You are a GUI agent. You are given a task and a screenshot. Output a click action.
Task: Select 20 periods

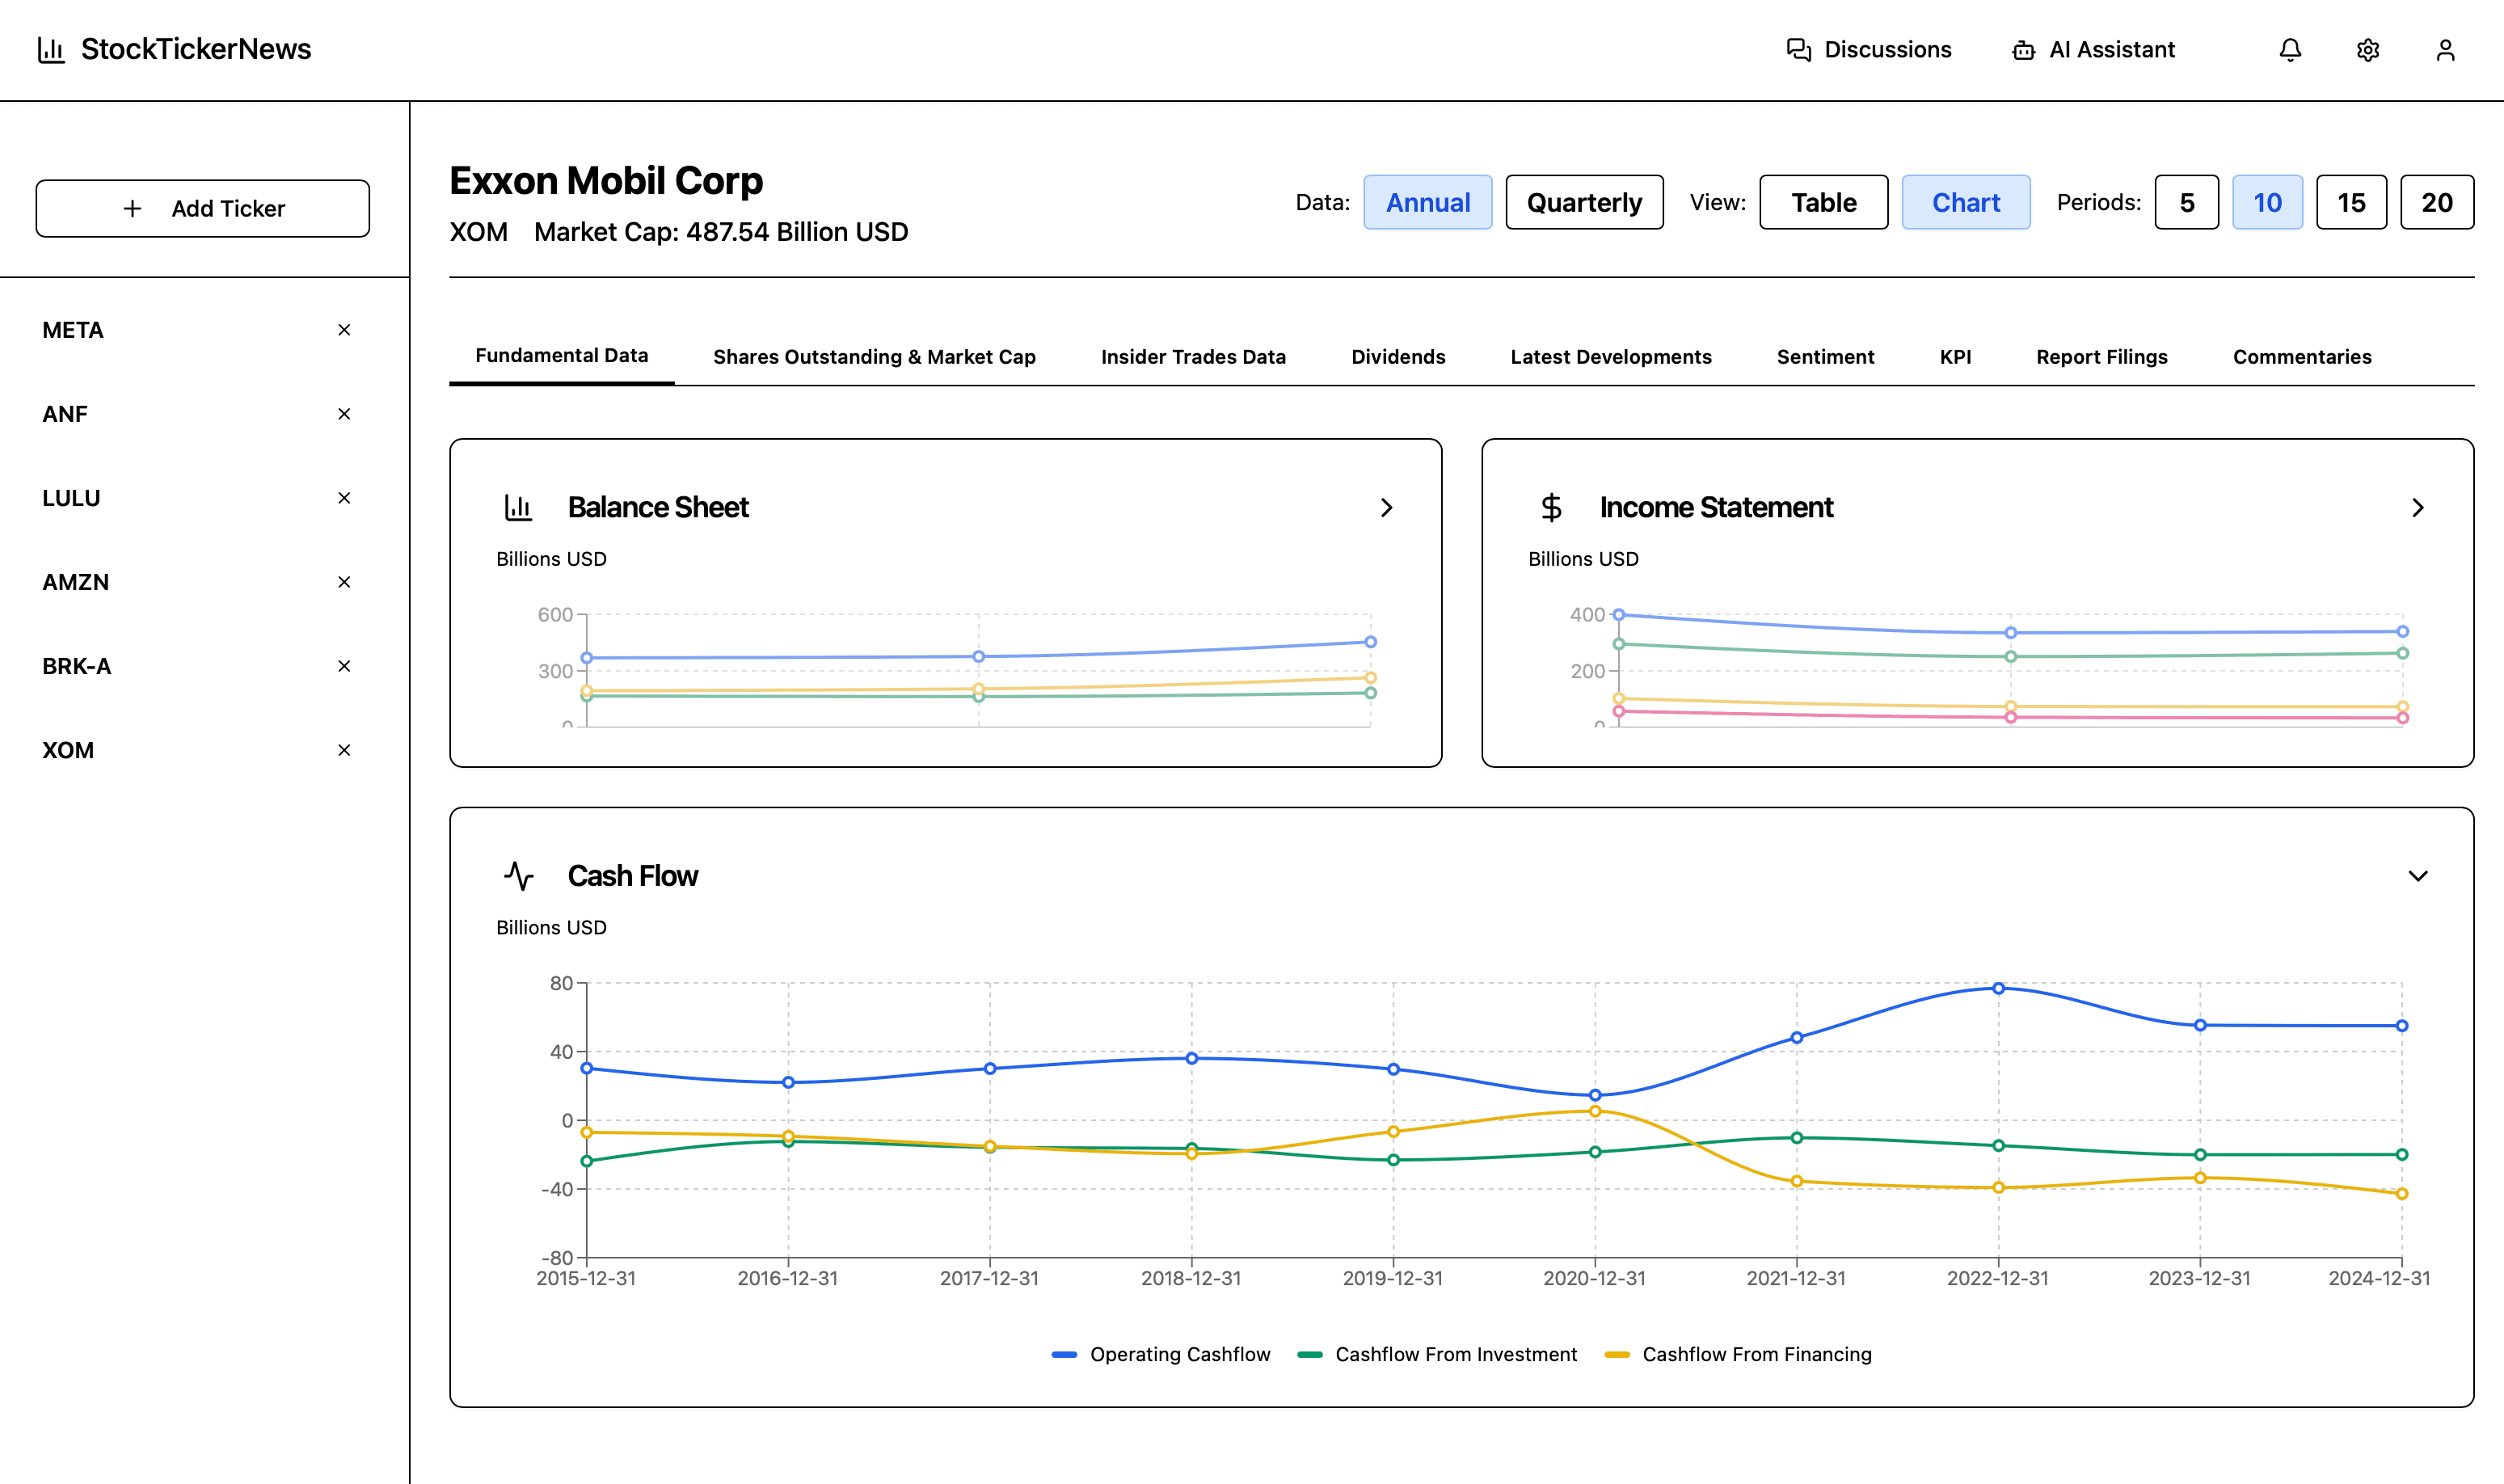pyautogui.click(x=2437, y=202)
